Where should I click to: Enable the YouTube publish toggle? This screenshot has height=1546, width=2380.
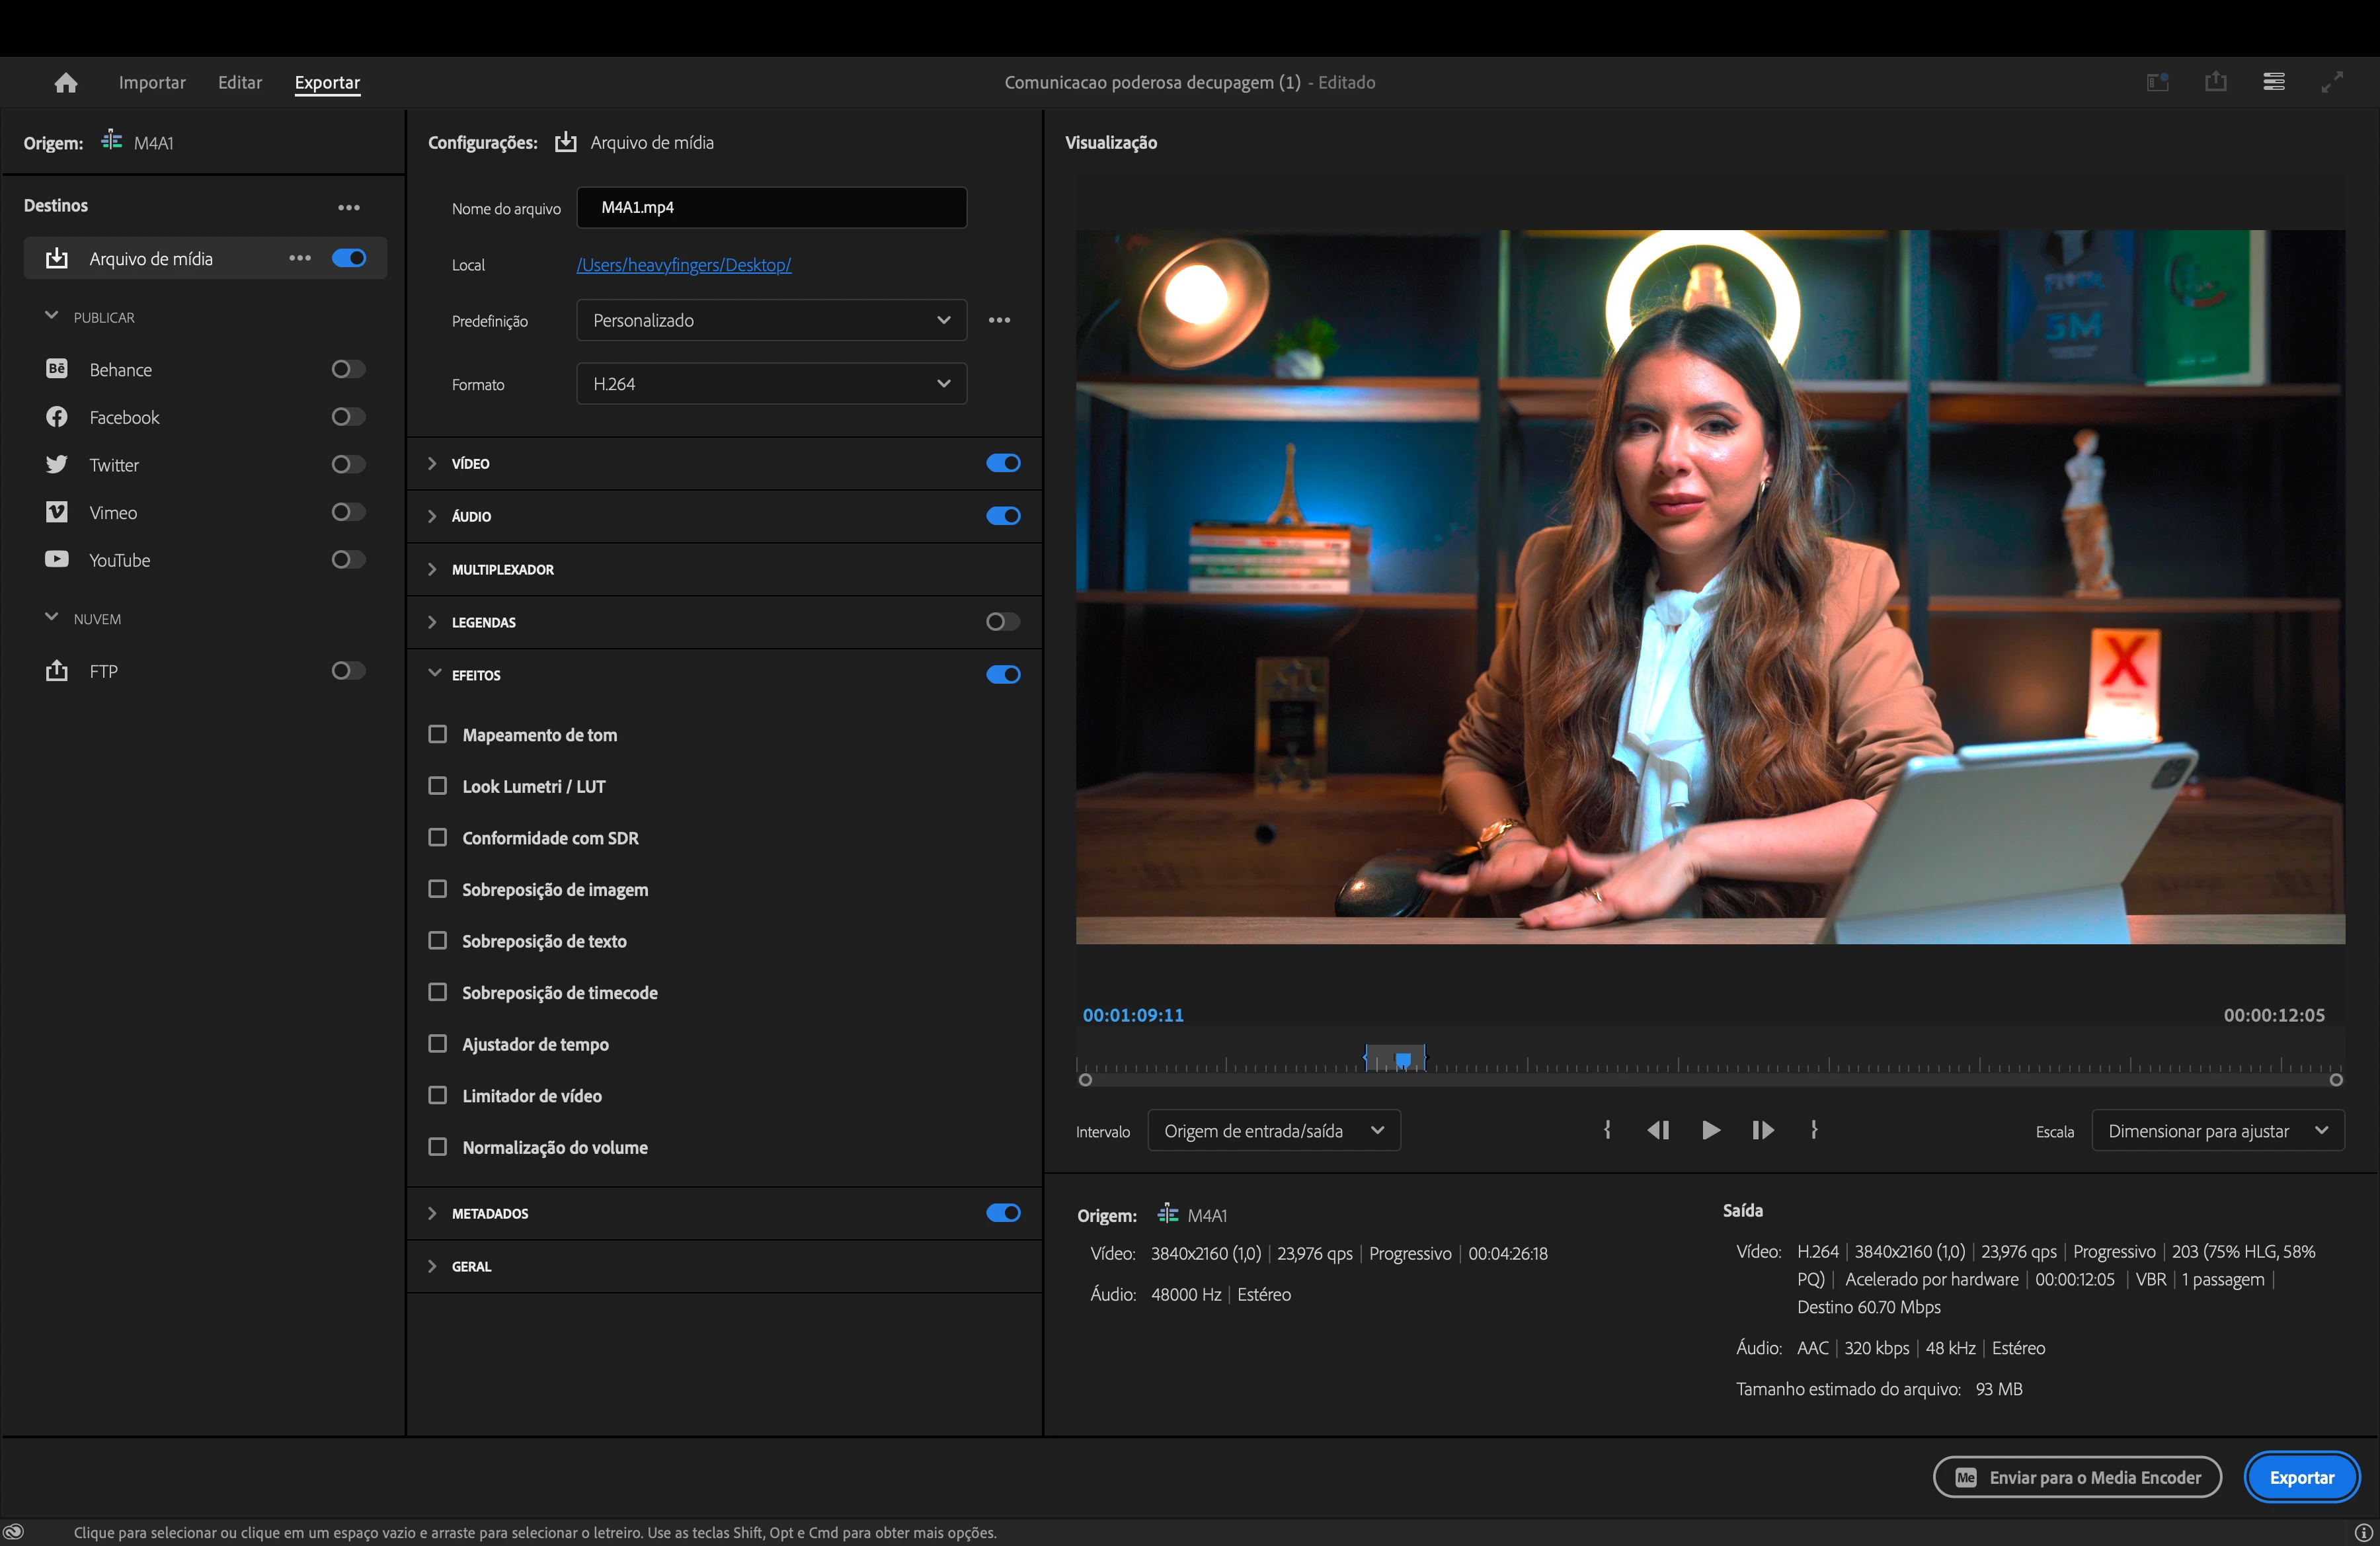[348, 560]
